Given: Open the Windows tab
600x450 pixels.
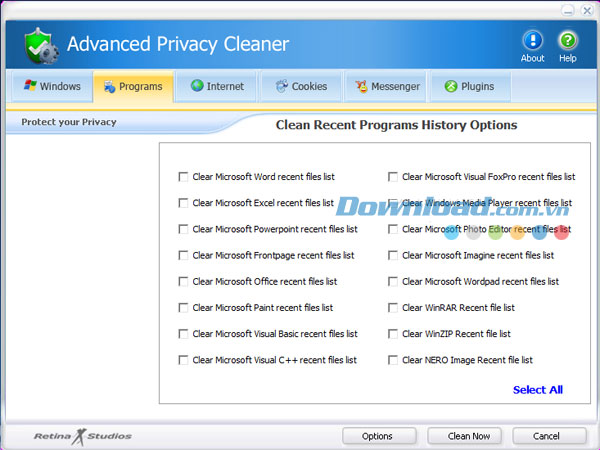Looking at the screenshot, I should (x=52, y=86).
